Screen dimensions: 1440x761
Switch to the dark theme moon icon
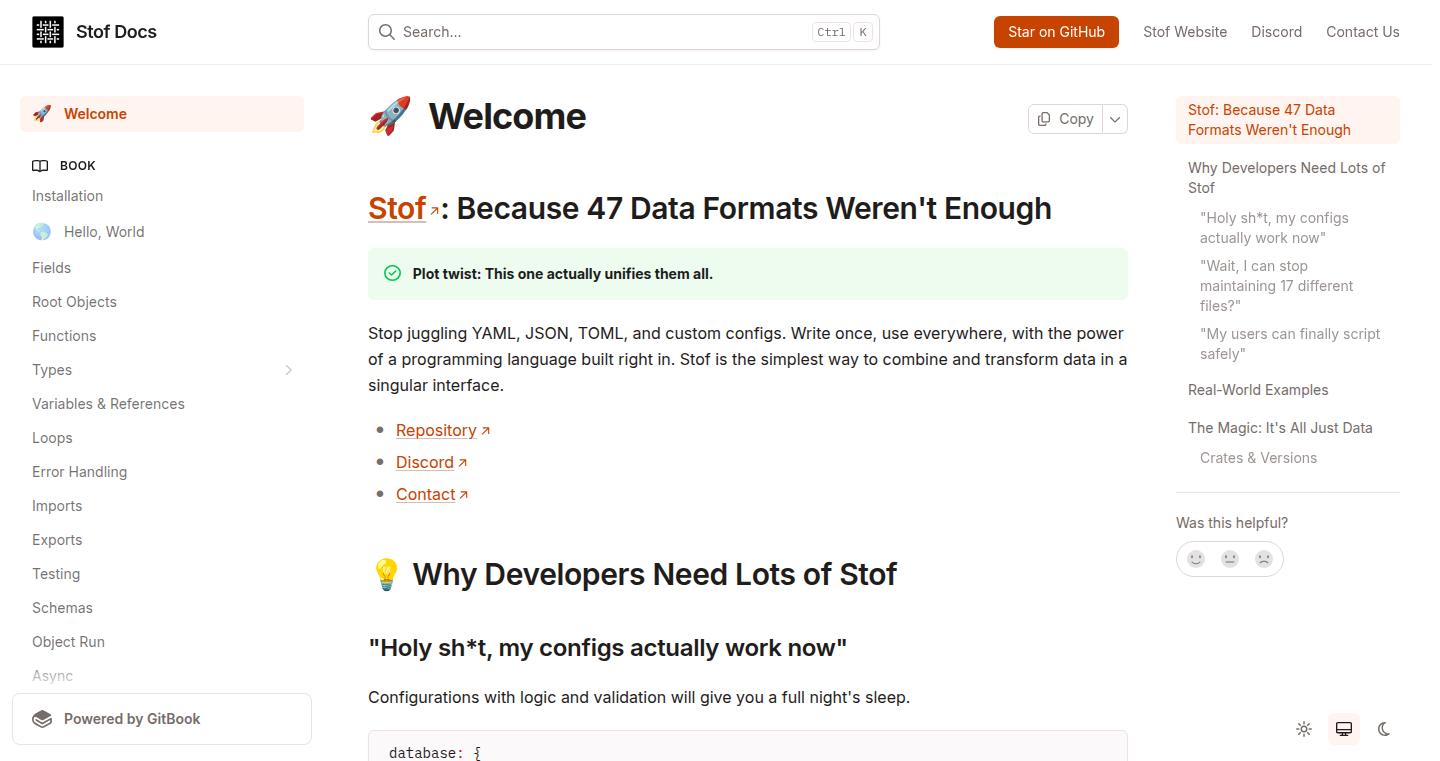click(x=1384, y=729)
